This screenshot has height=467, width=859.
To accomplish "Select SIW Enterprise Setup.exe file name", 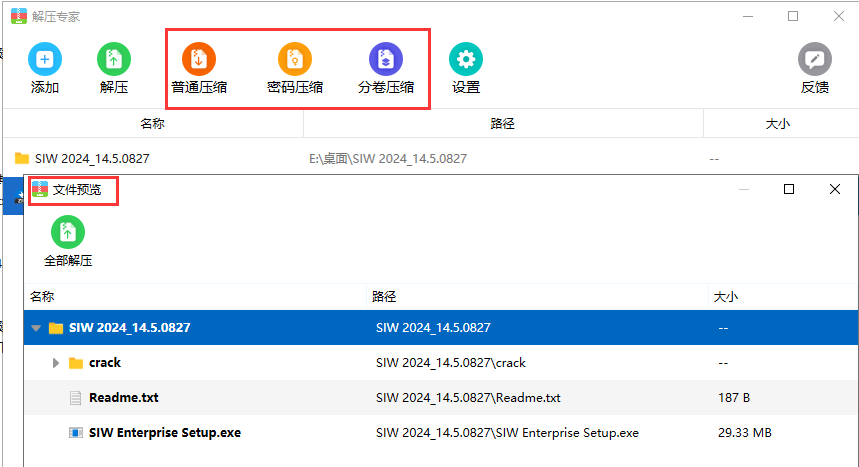I will click(165, 433).
